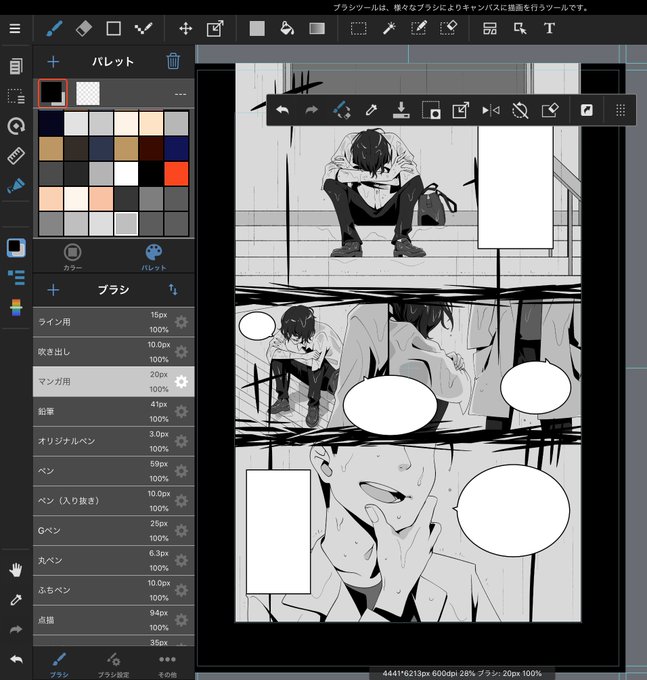Select the ふちペン brush
The image size is (647, 680).
pyautogui.click(x=114, y=590)
